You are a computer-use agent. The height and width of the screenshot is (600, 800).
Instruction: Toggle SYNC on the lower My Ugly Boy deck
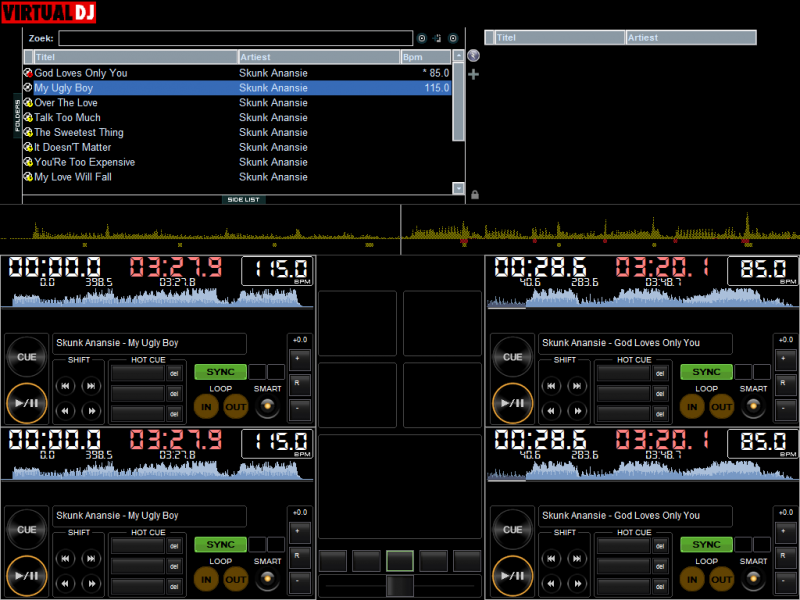(220, 544)
